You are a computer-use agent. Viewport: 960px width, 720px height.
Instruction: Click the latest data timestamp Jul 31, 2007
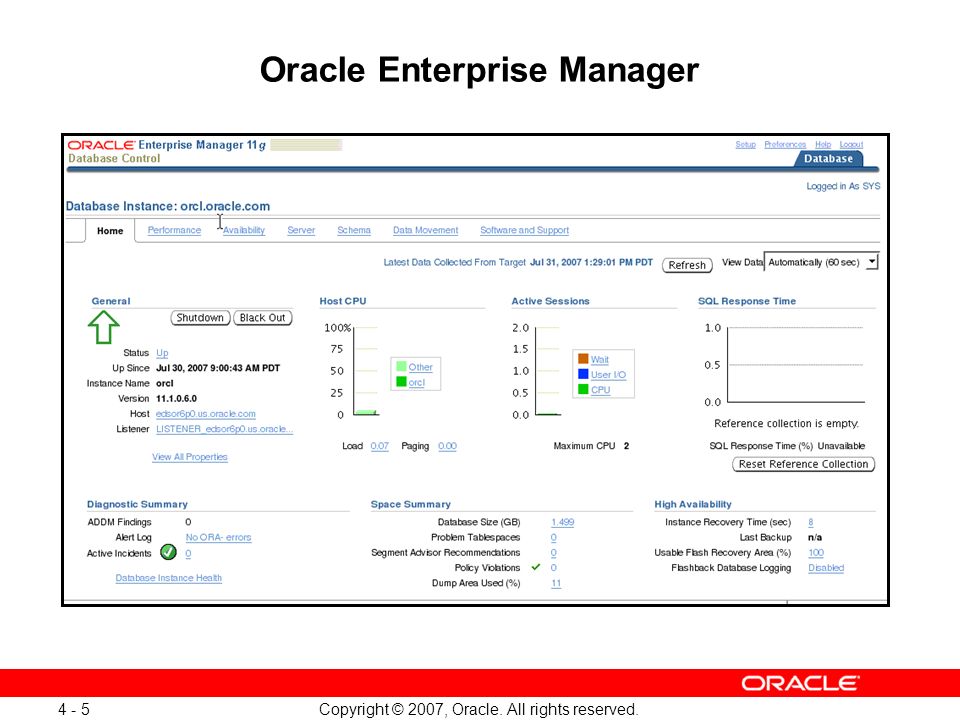(x=591, y=262)
